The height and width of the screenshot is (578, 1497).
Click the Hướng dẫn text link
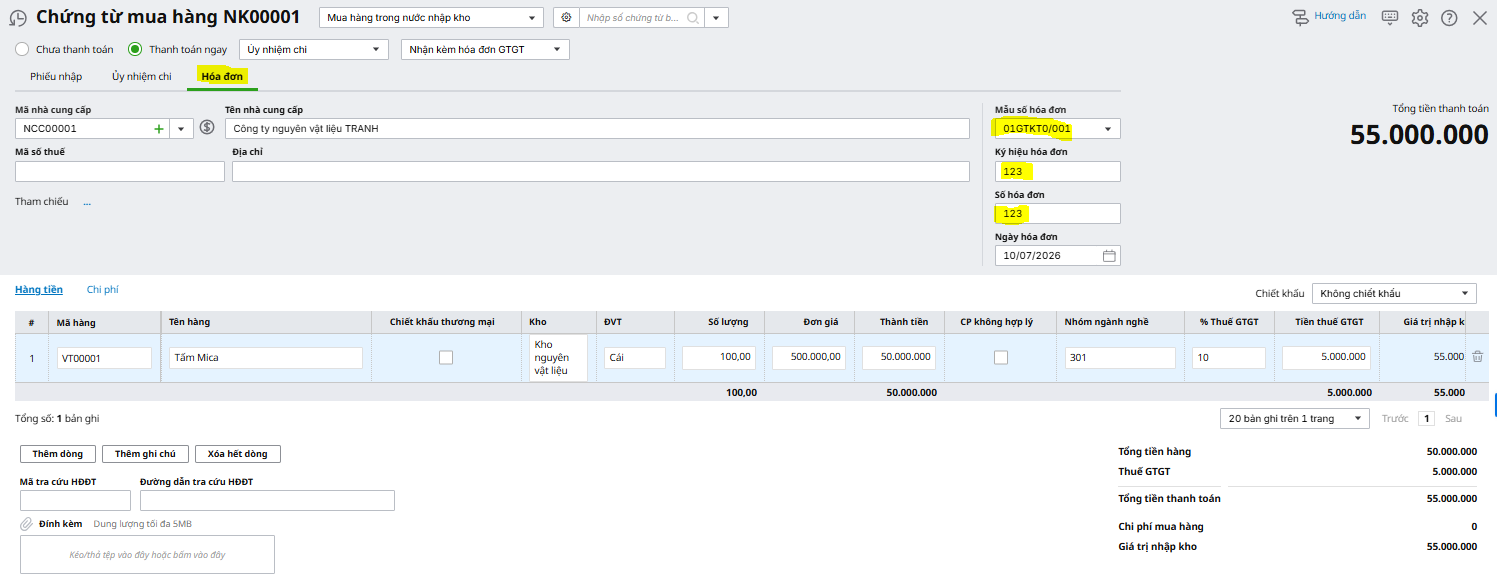(x=1340, y=16)
